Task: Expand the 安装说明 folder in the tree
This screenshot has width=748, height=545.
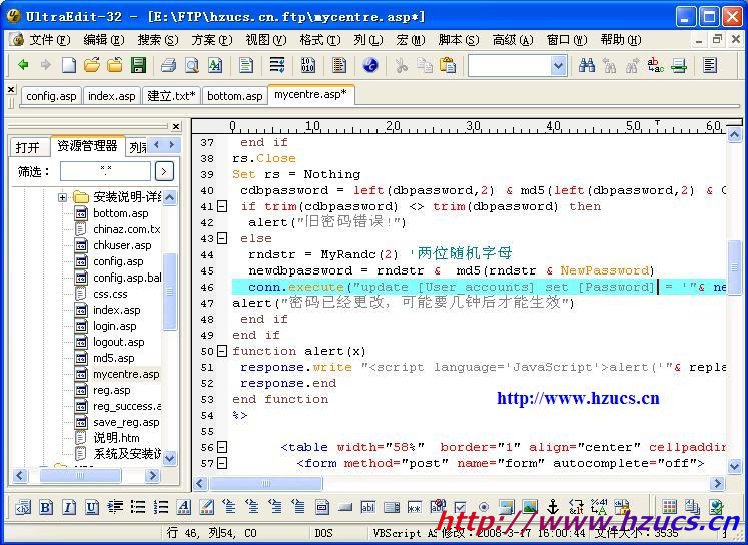Action: (x=62, y=197)
